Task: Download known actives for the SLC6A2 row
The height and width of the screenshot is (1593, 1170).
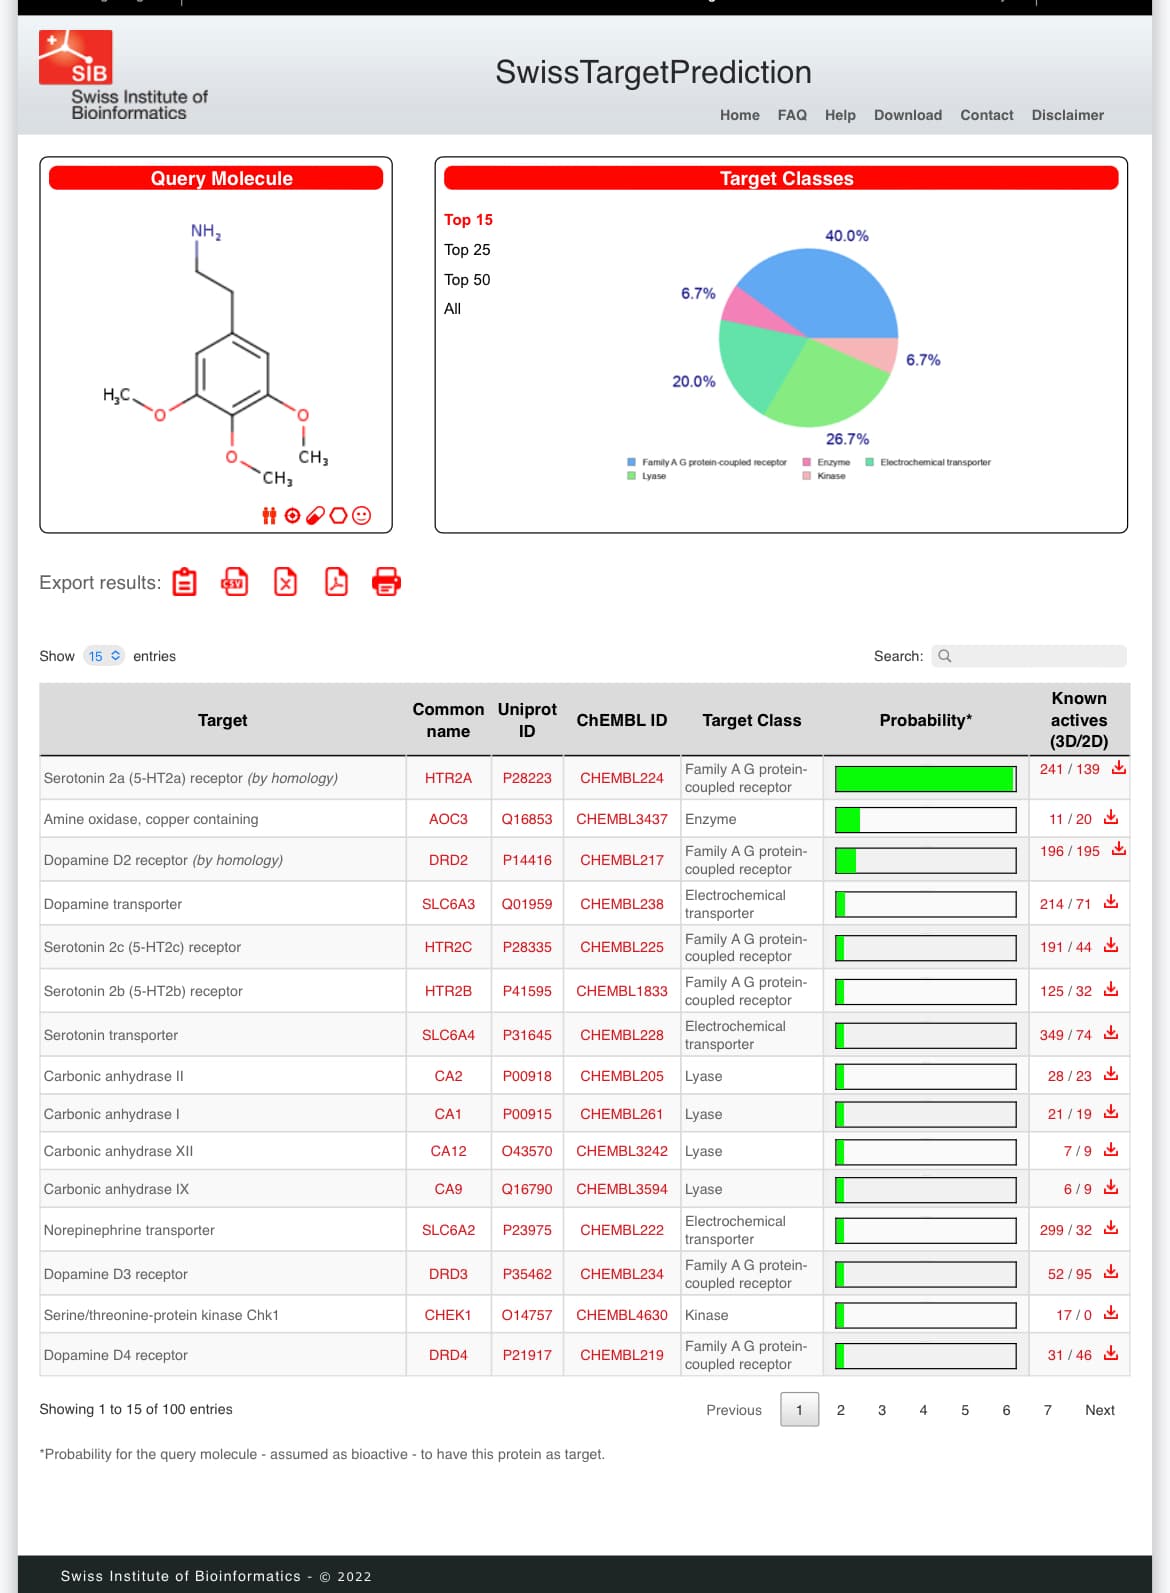Action: (1111, 1229)
